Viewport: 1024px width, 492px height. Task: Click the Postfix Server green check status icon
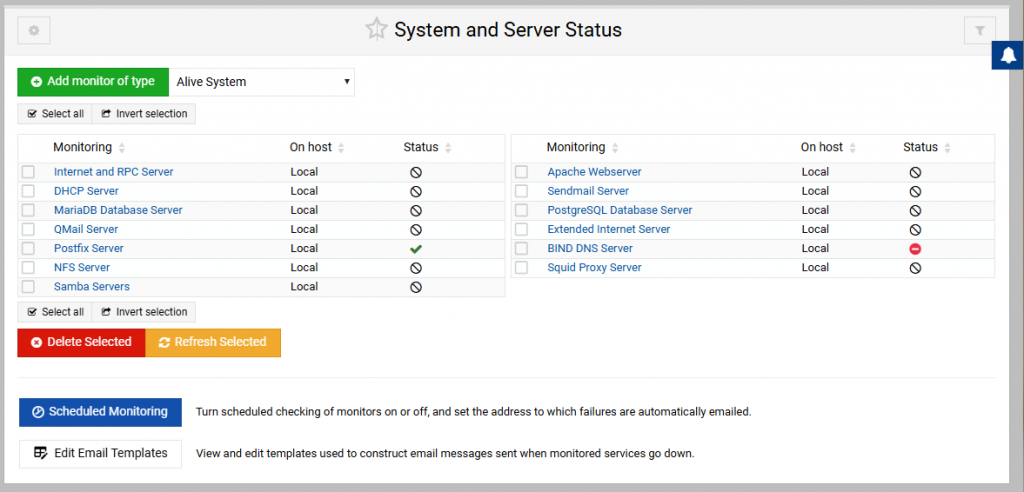click(415, 248)
